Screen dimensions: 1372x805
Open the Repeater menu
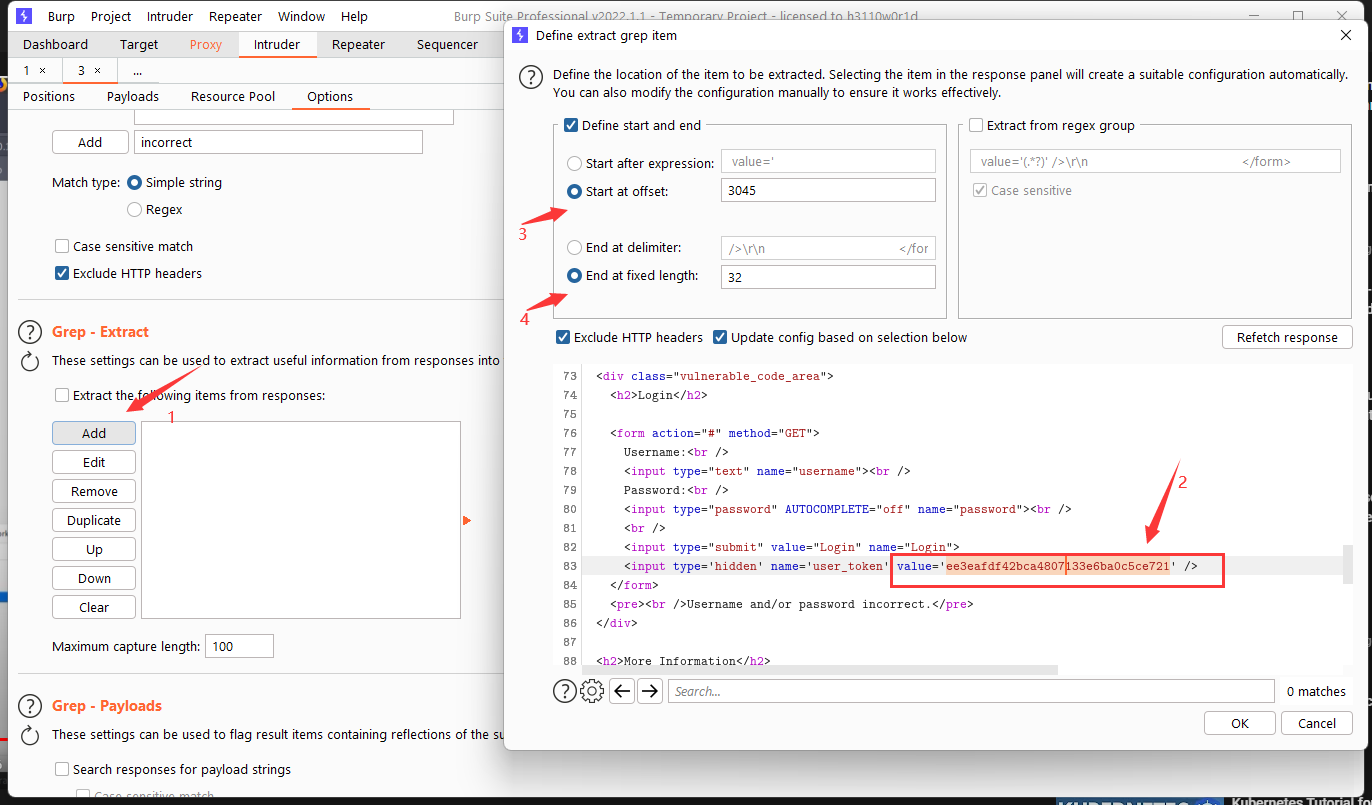[236, 16]
